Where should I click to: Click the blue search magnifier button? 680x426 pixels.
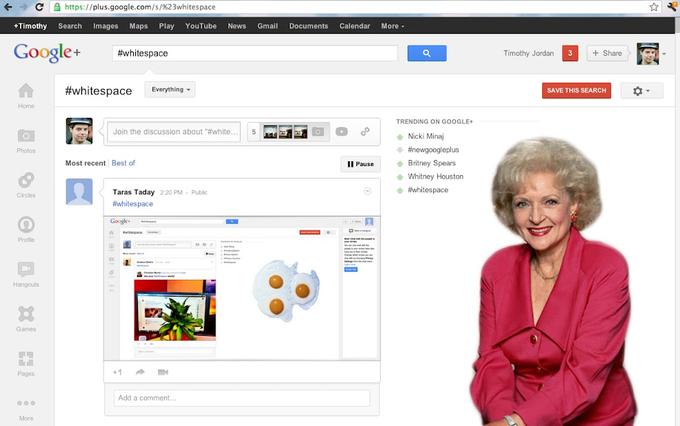[x=427, y=53]
